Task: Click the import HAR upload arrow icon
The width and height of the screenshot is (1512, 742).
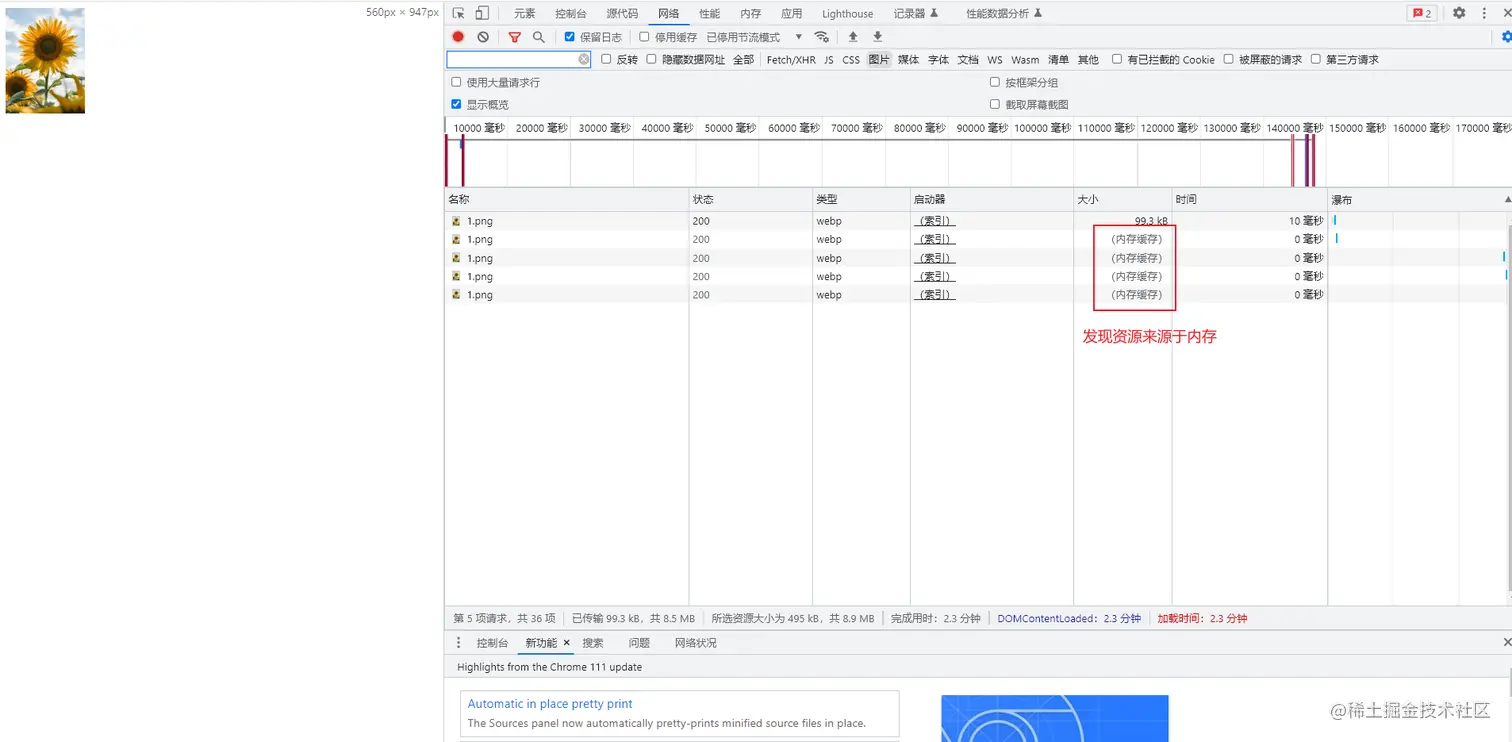Action: (853, 37)
